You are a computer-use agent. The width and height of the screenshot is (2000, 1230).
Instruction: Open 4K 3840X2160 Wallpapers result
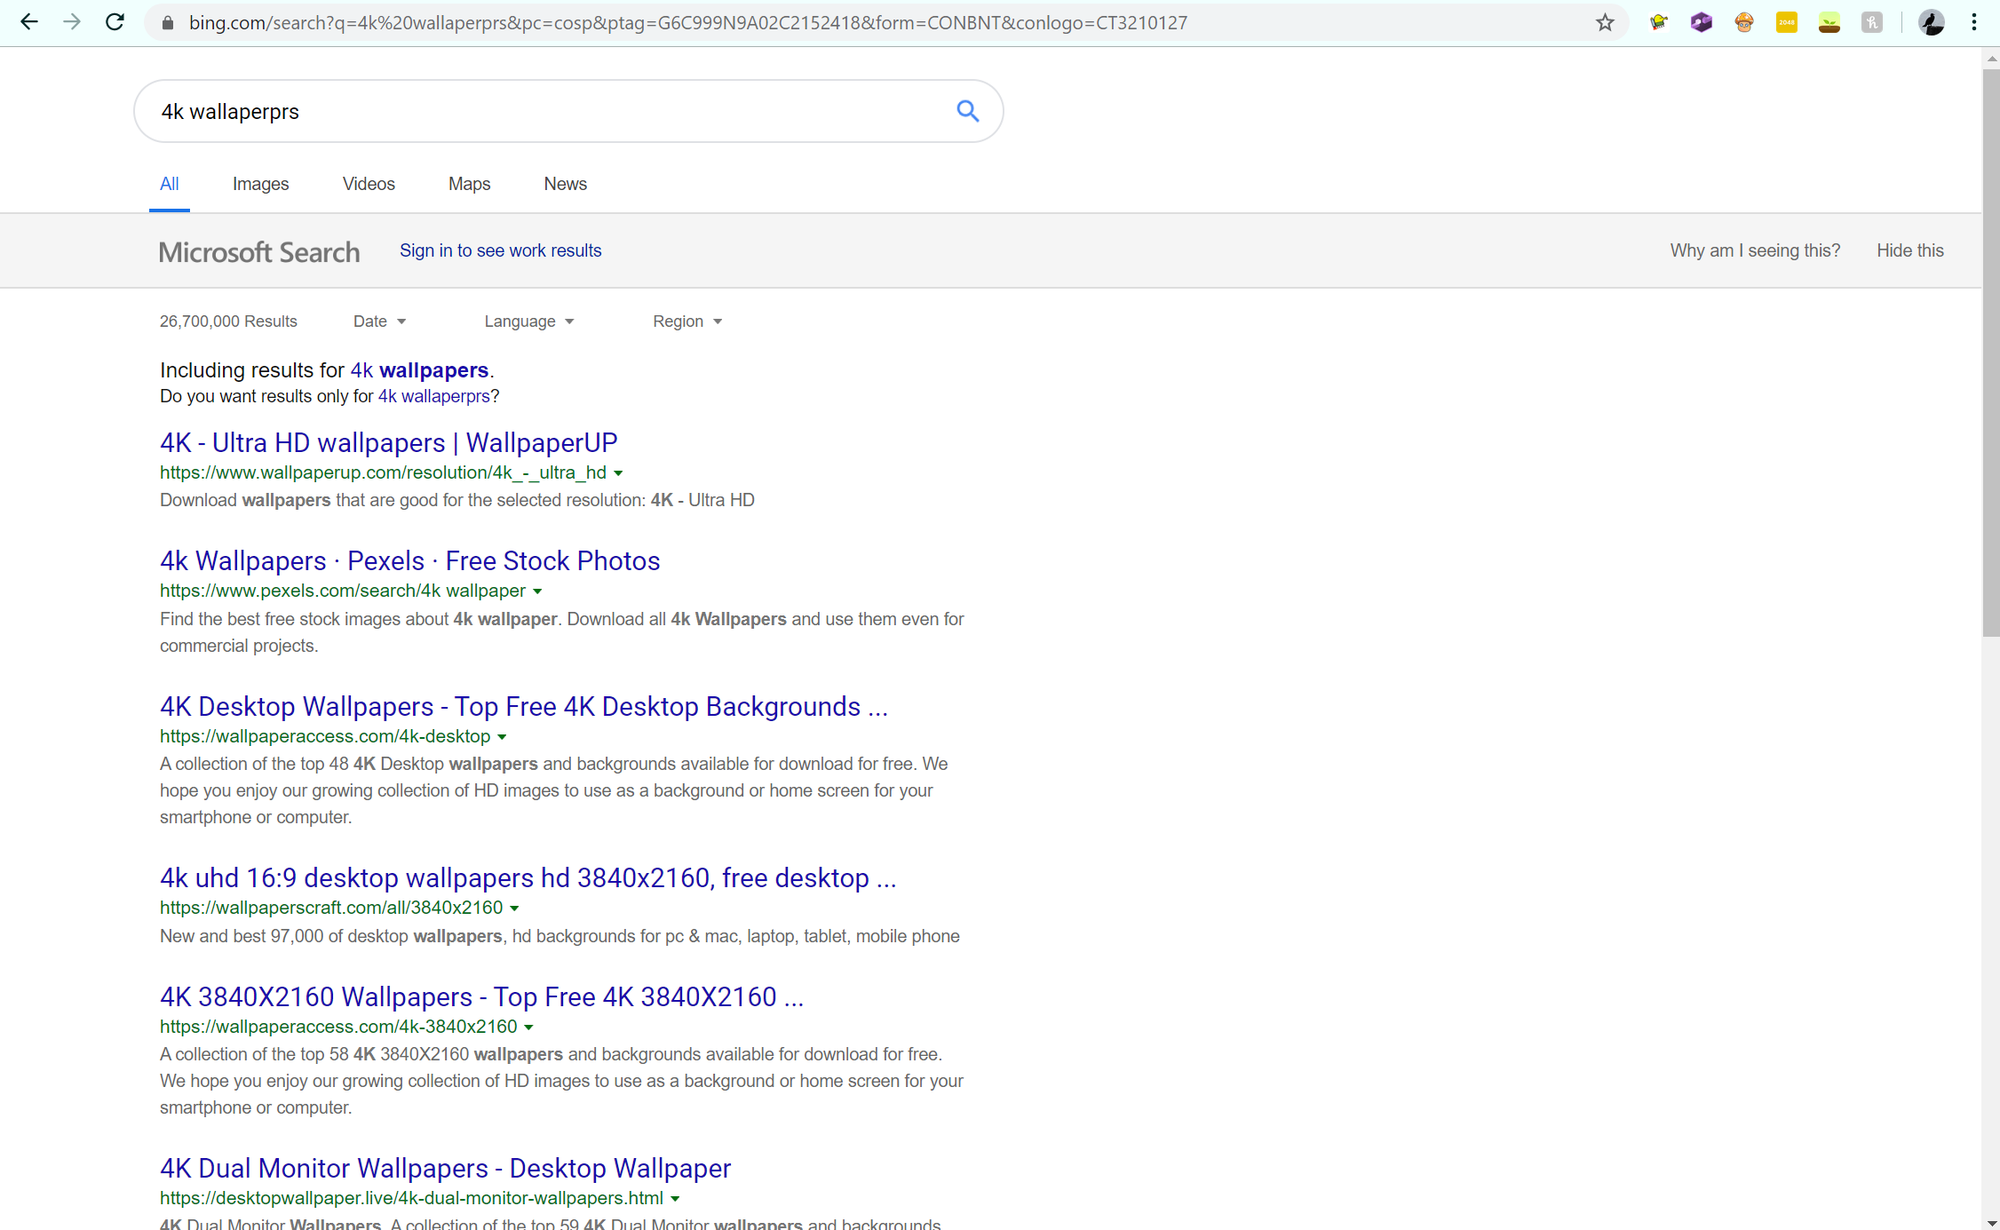tap(482, 997)
